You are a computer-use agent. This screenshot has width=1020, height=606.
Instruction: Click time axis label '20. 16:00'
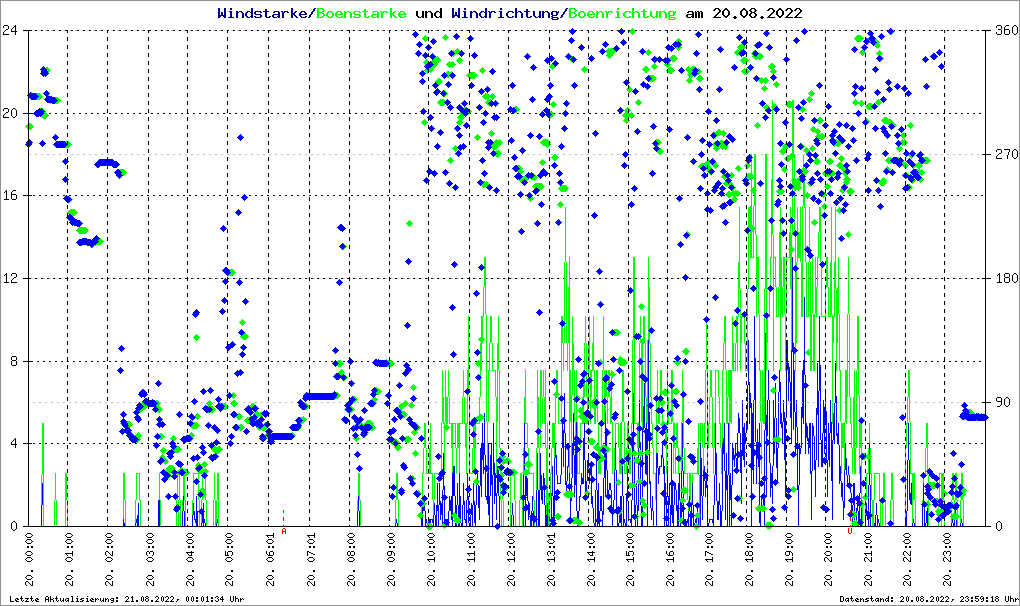pyautogui.click(x=670, y=559)
